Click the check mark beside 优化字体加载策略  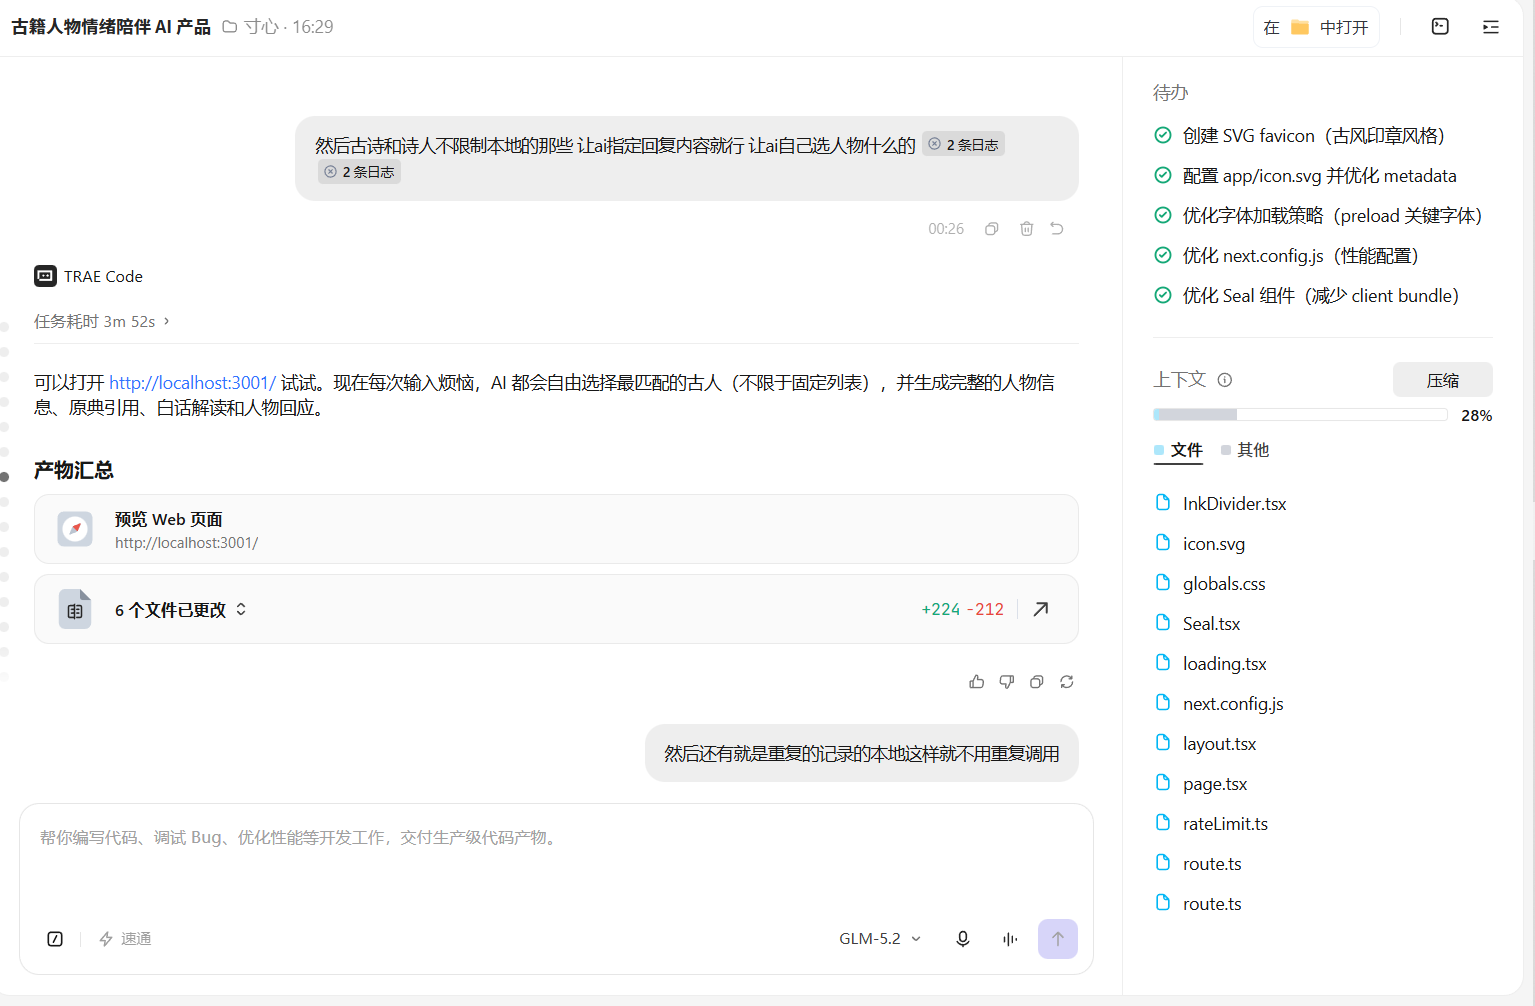click(x=1163, y=215)
